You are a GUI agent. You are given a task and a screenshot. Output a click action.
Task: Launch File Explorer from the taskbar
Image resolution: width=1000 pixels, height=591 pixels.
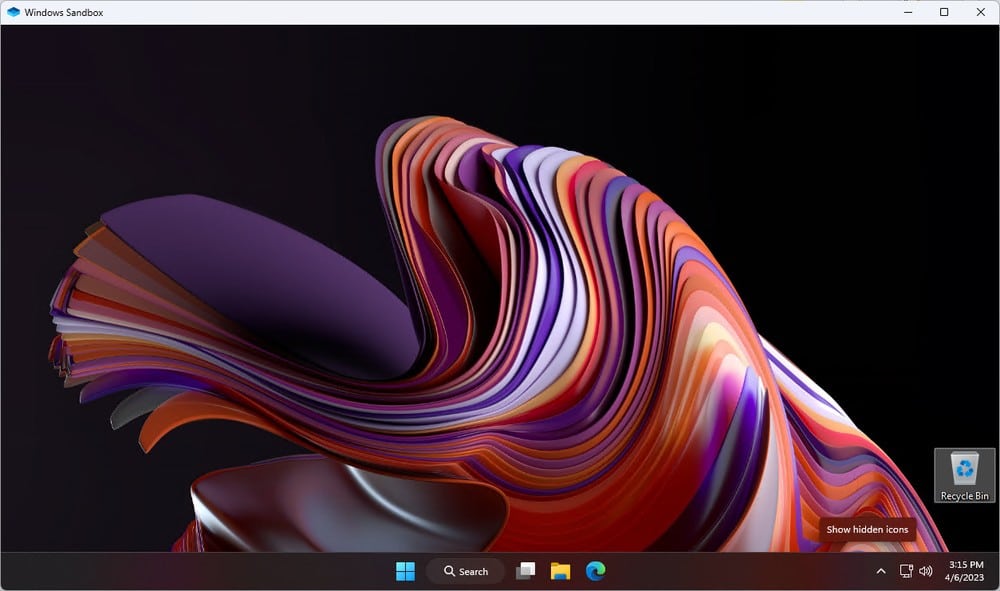click(561, 571)
